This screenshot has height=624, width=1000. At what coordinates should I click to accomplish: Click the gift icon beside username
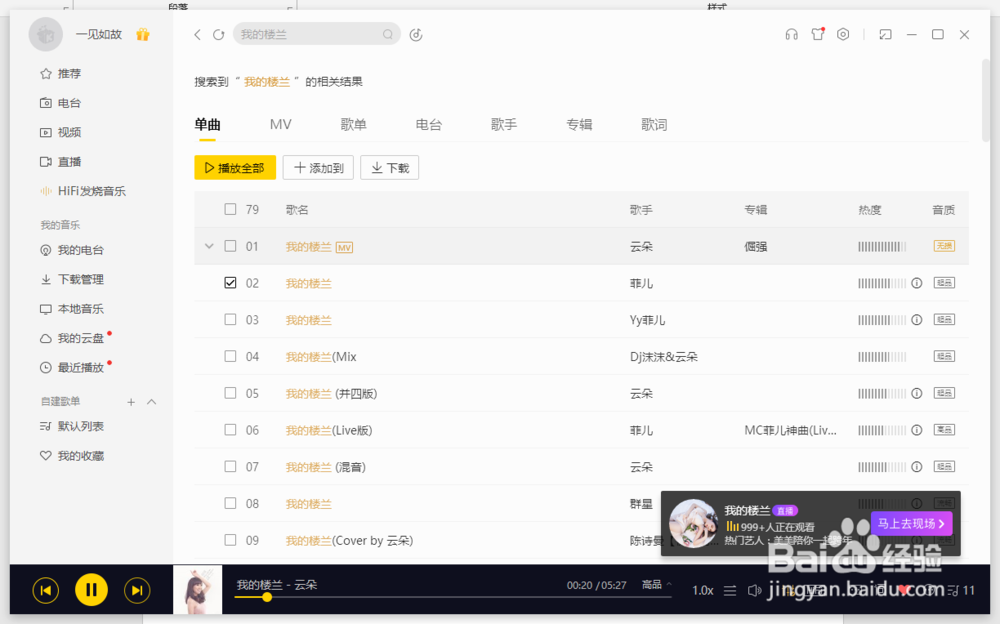142,34
